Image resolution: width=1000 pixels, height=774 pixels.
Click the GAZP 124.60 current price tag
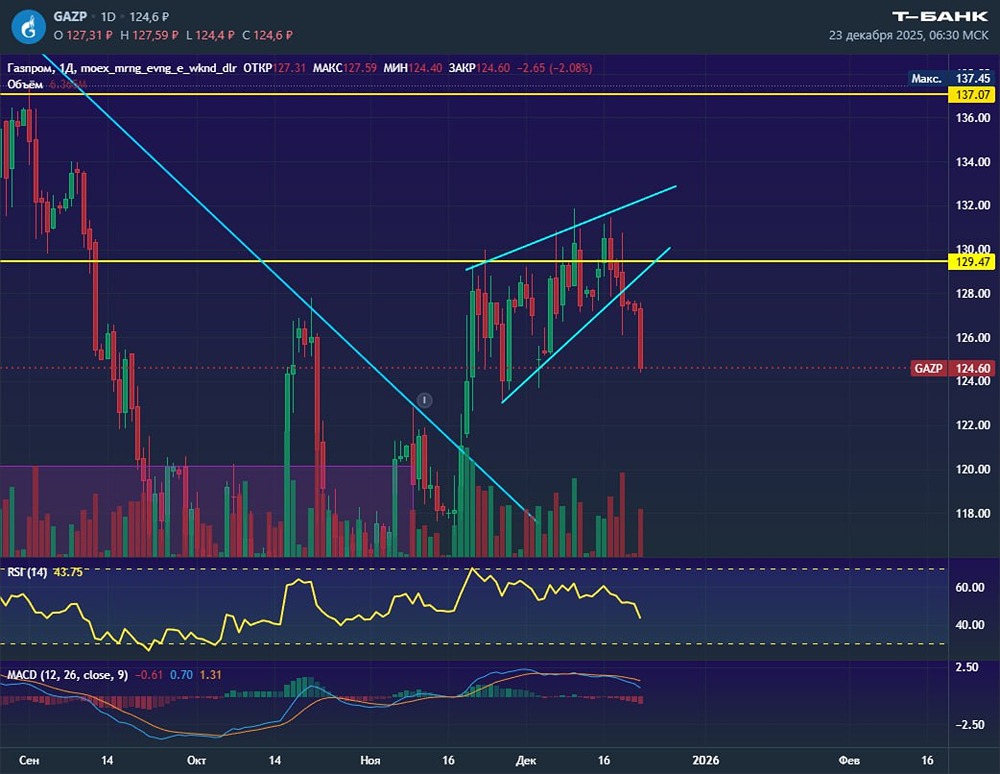click(953, 368)
